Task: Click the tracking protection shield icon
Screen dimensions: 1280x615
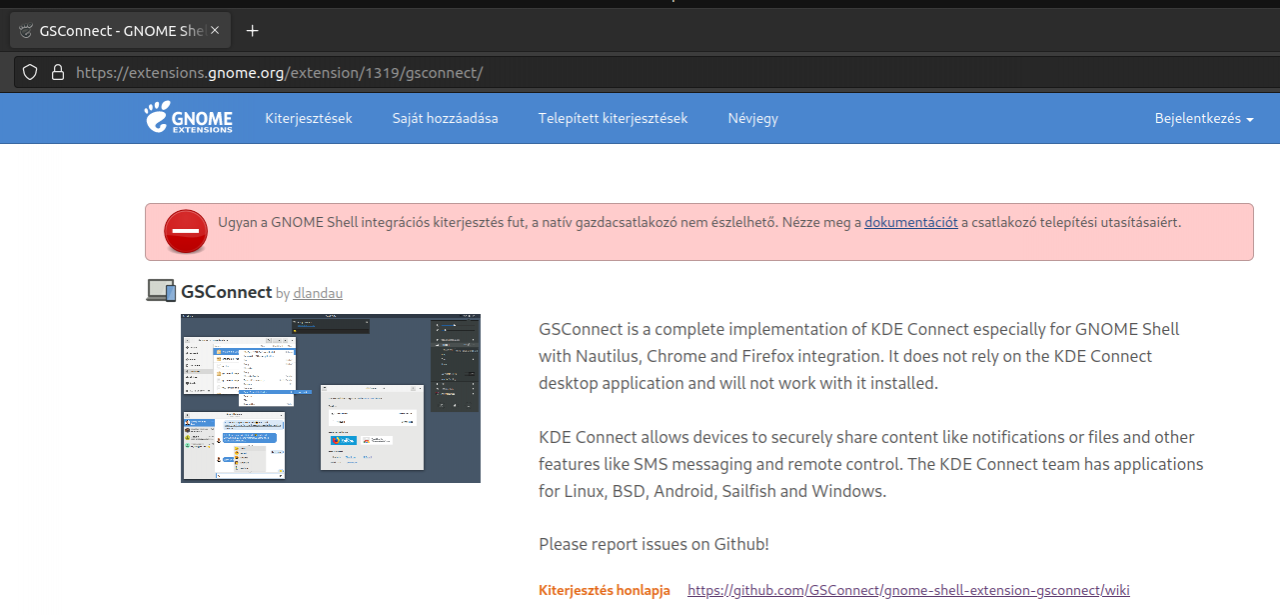Action: [x=30, y=72]
